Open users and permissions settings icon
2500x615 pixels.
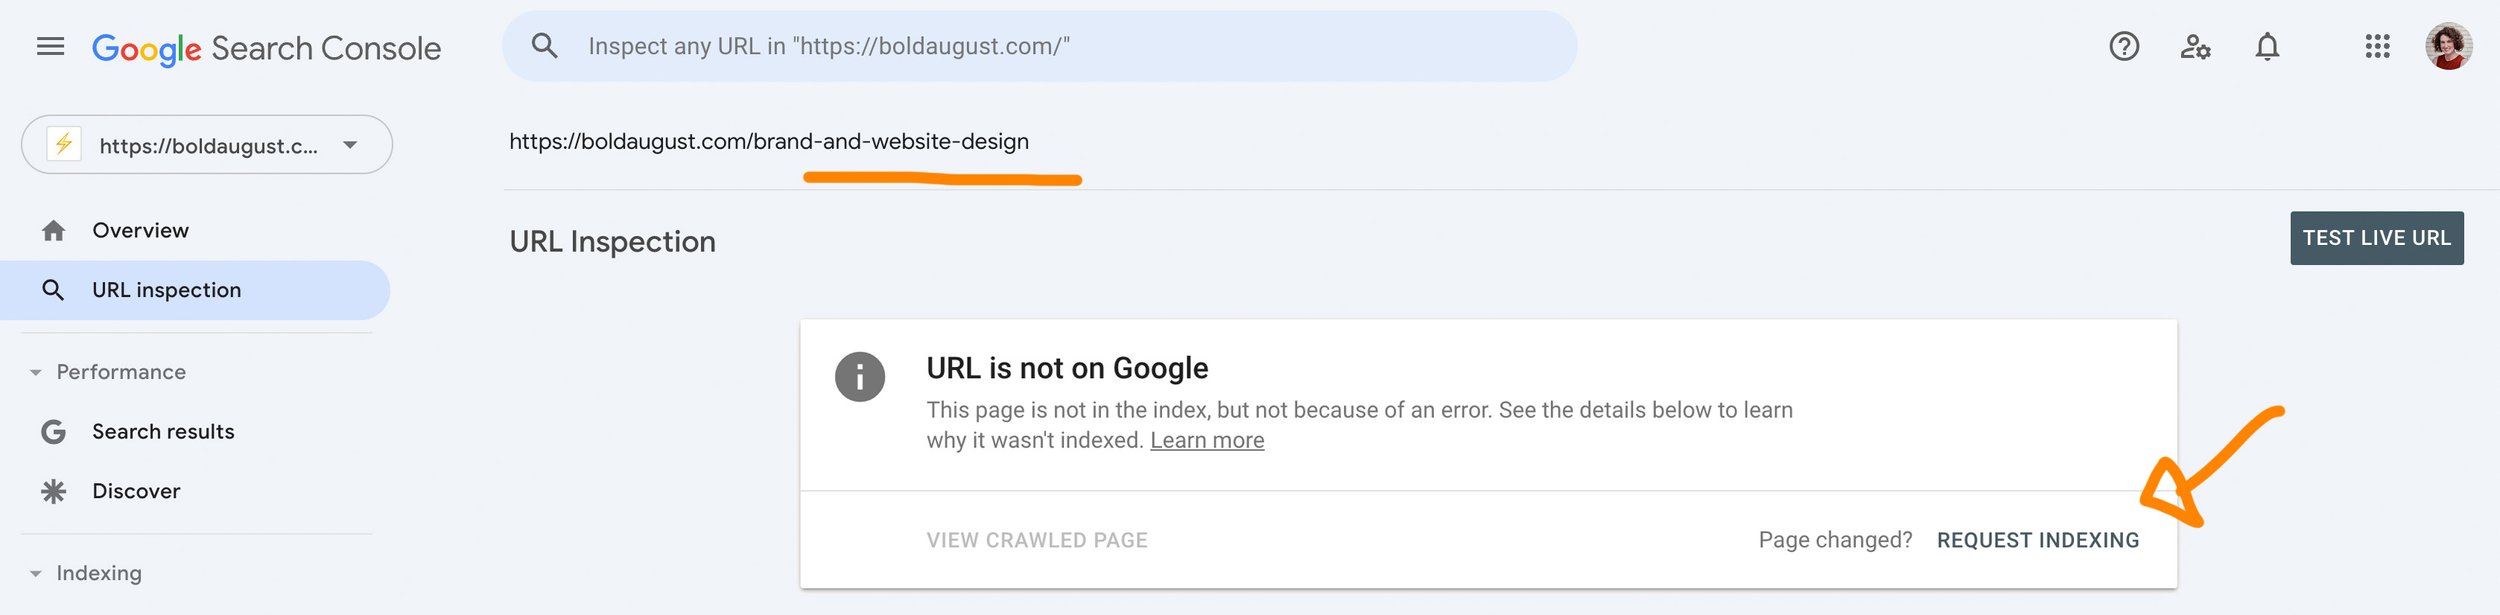pyautogui.click(x=2195, y=47)
